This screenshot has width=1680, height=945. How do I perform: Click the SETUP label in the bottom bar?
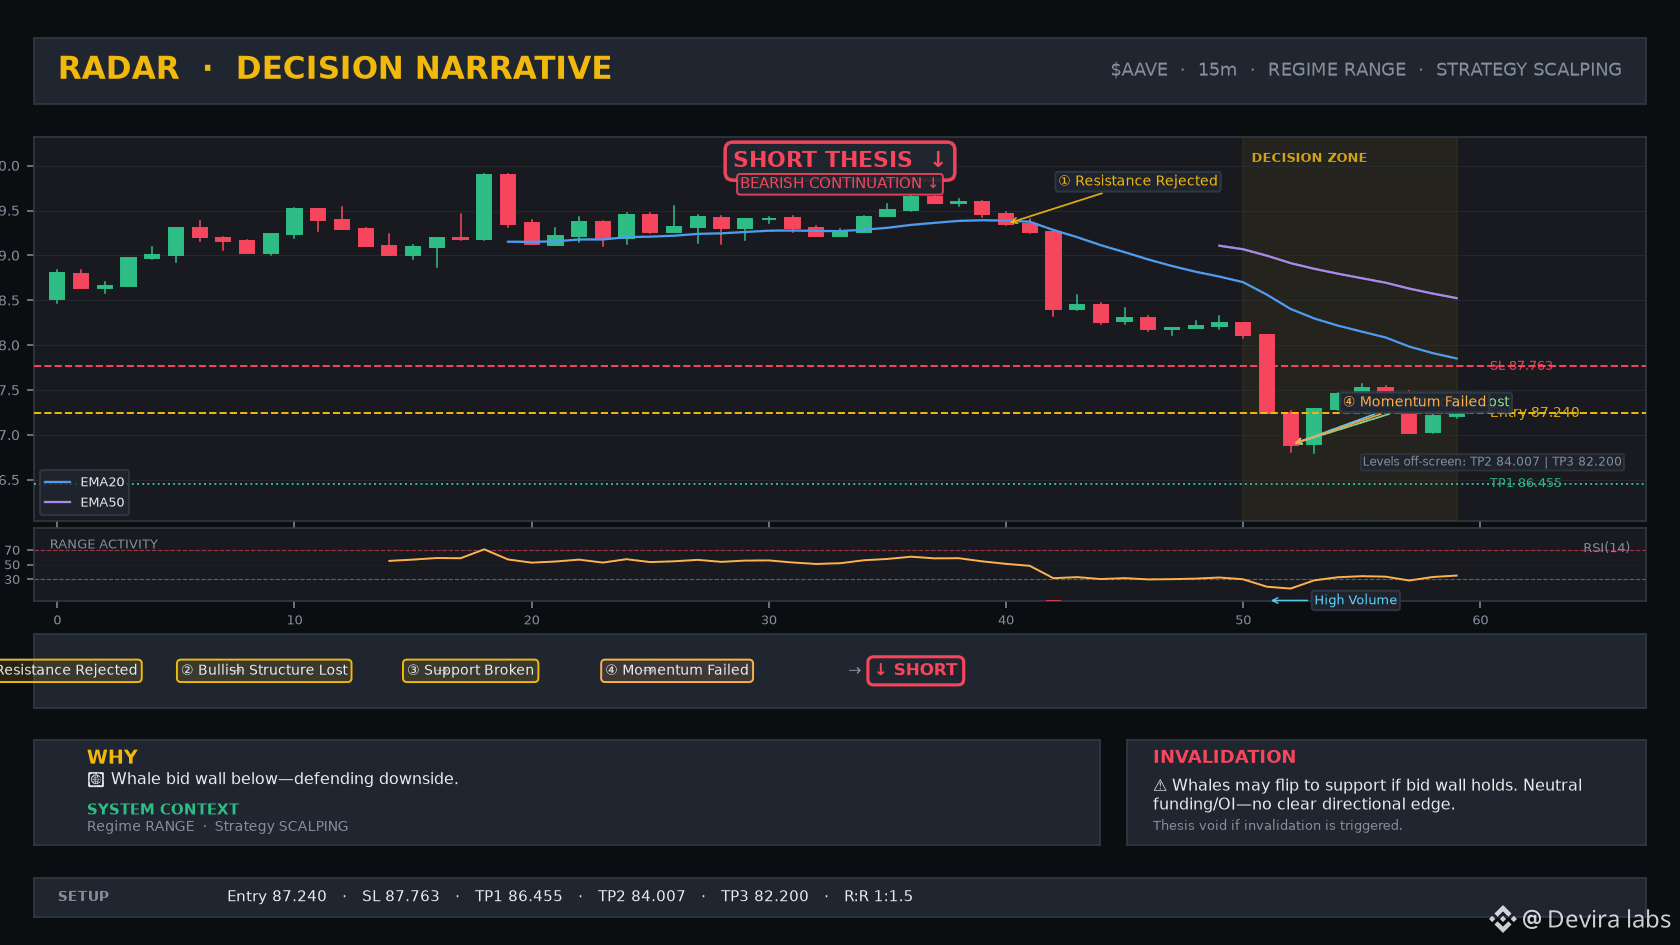tap(83, 897)
